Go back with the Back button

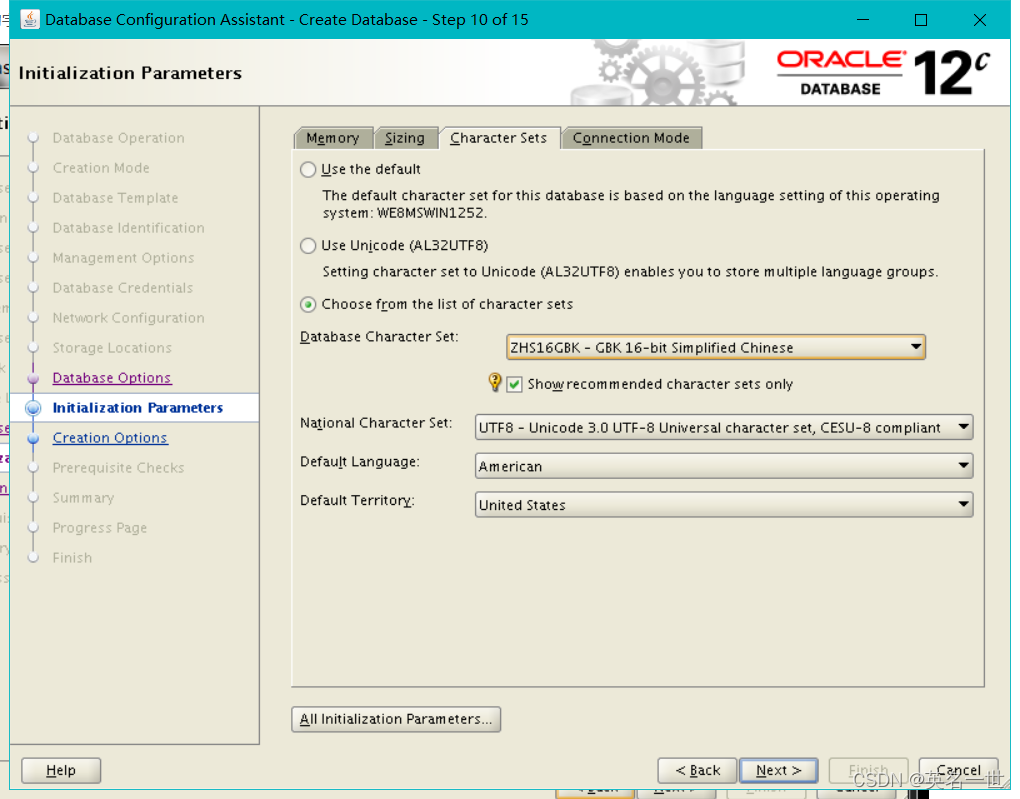pos(697,770)
